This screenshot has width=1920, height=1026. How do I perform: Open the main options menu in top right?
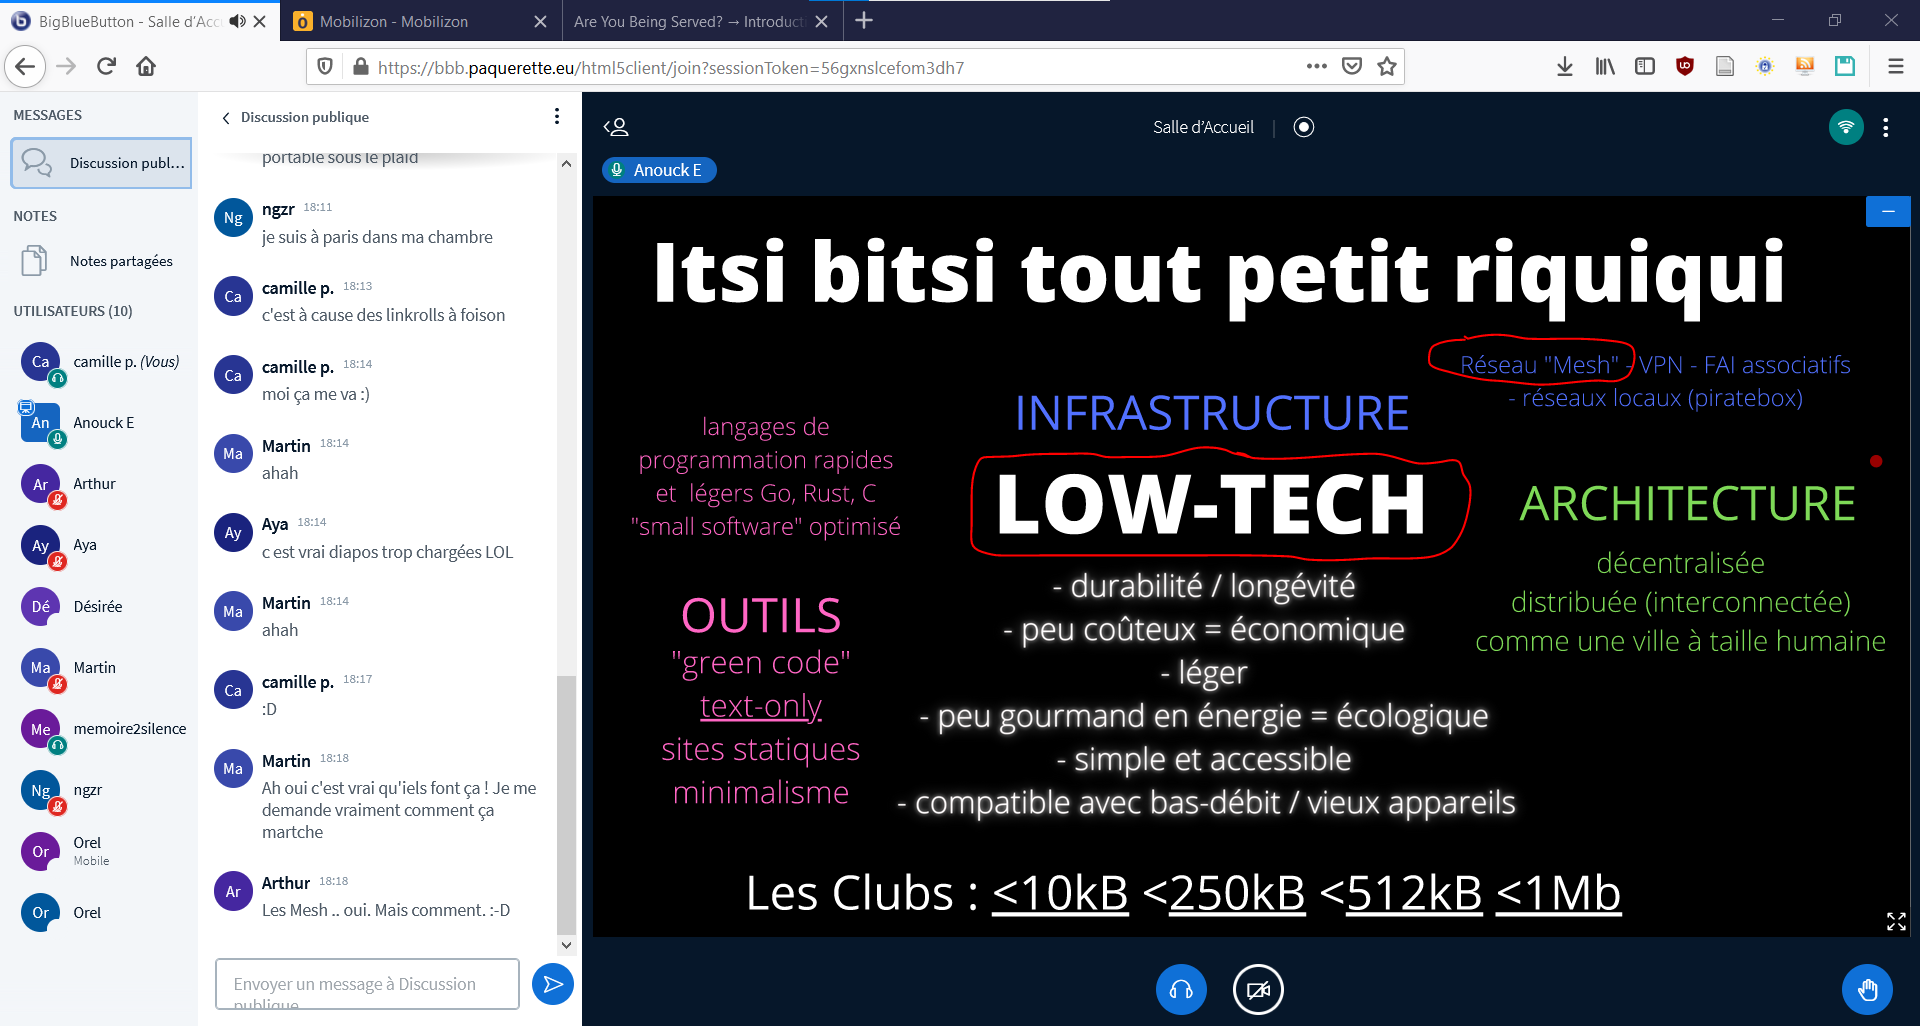click(x=1885, y=127)
